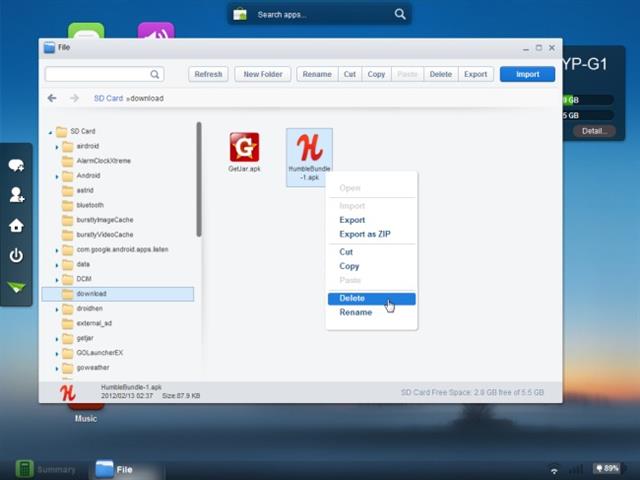Click the add contact icon in the left sidebar
This screenshot has width=640, height=480.
click(x=16, y=196)
